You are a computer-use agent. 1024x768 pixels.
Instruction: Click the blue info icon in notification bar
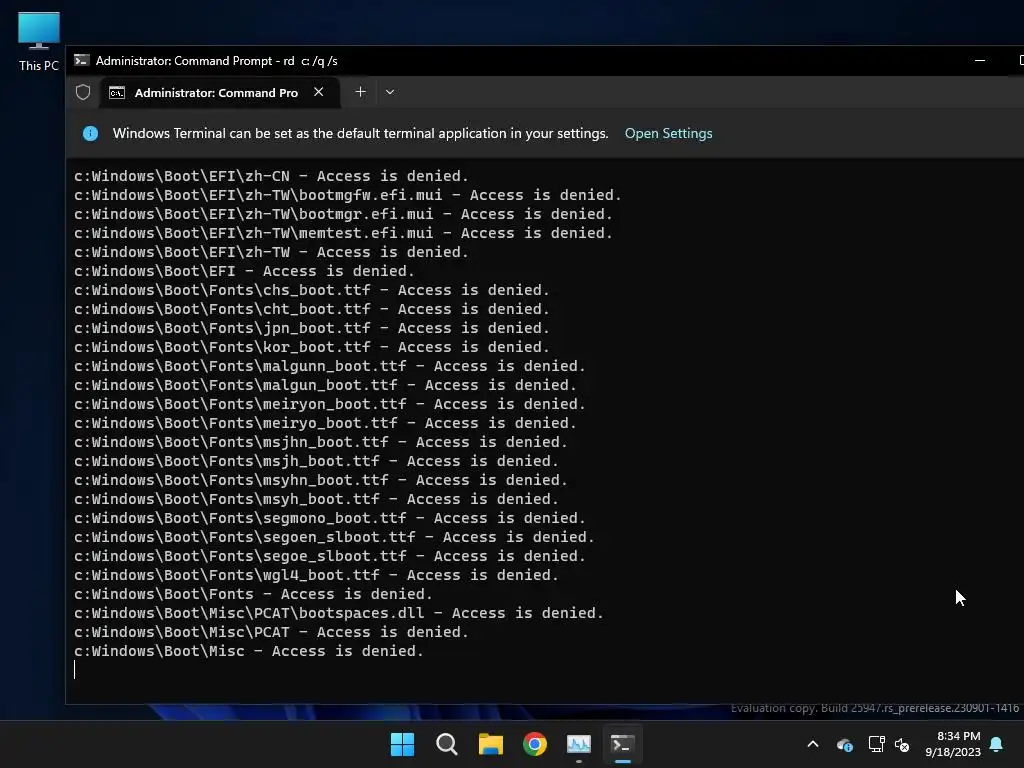click(x=90, y=133)
